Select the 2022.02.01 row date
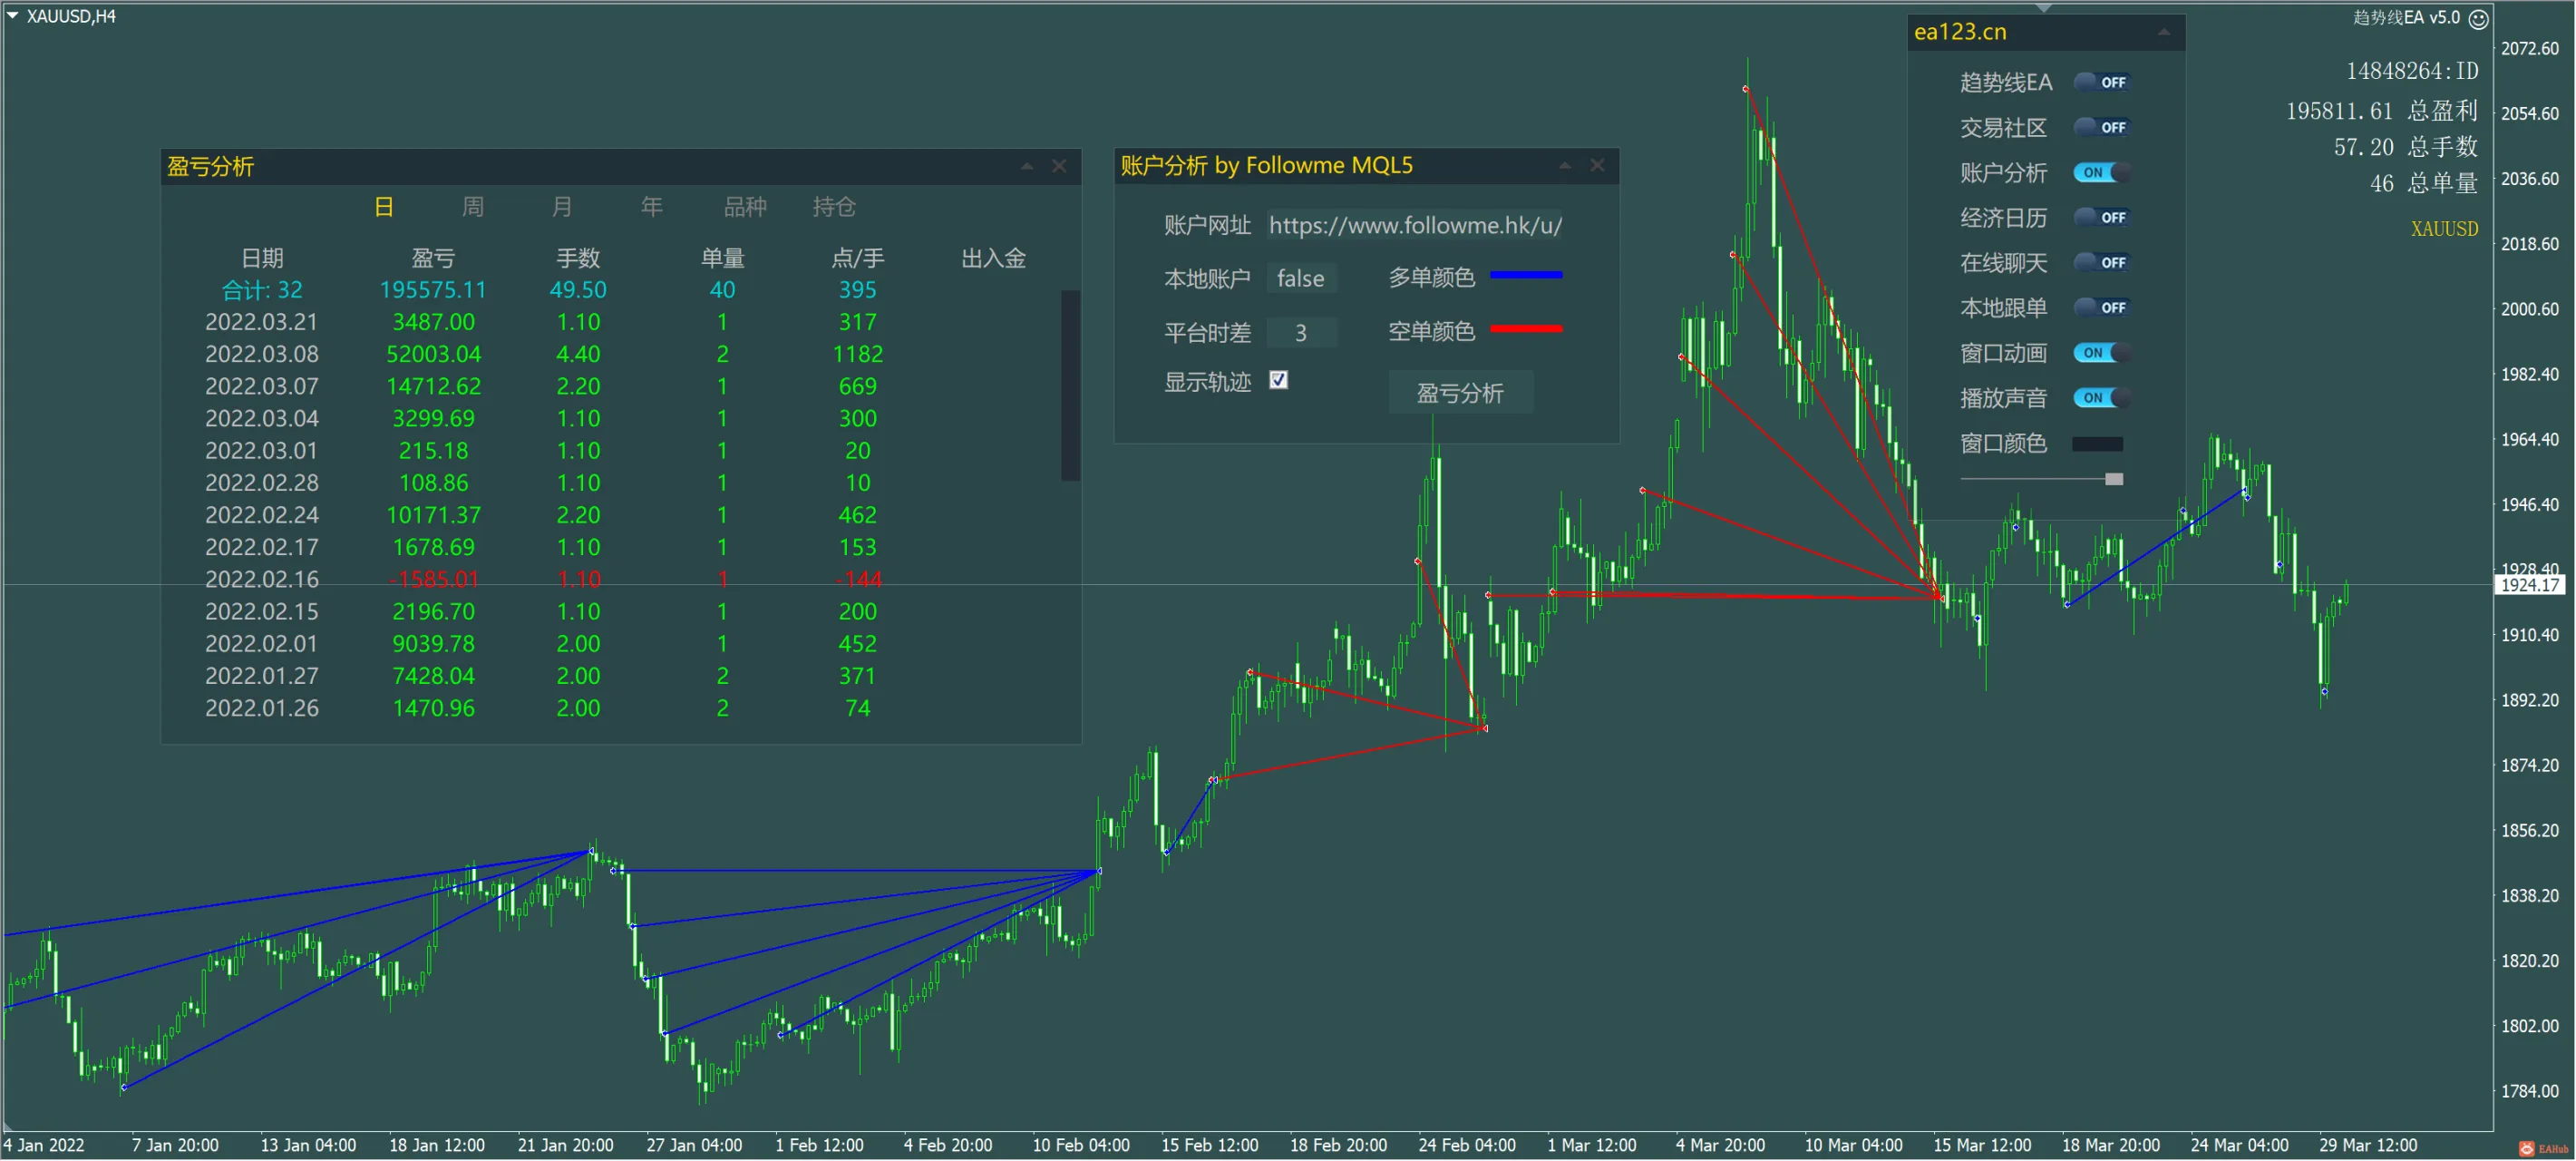Screen dimensions: 2576x1161 click(262, 644)
